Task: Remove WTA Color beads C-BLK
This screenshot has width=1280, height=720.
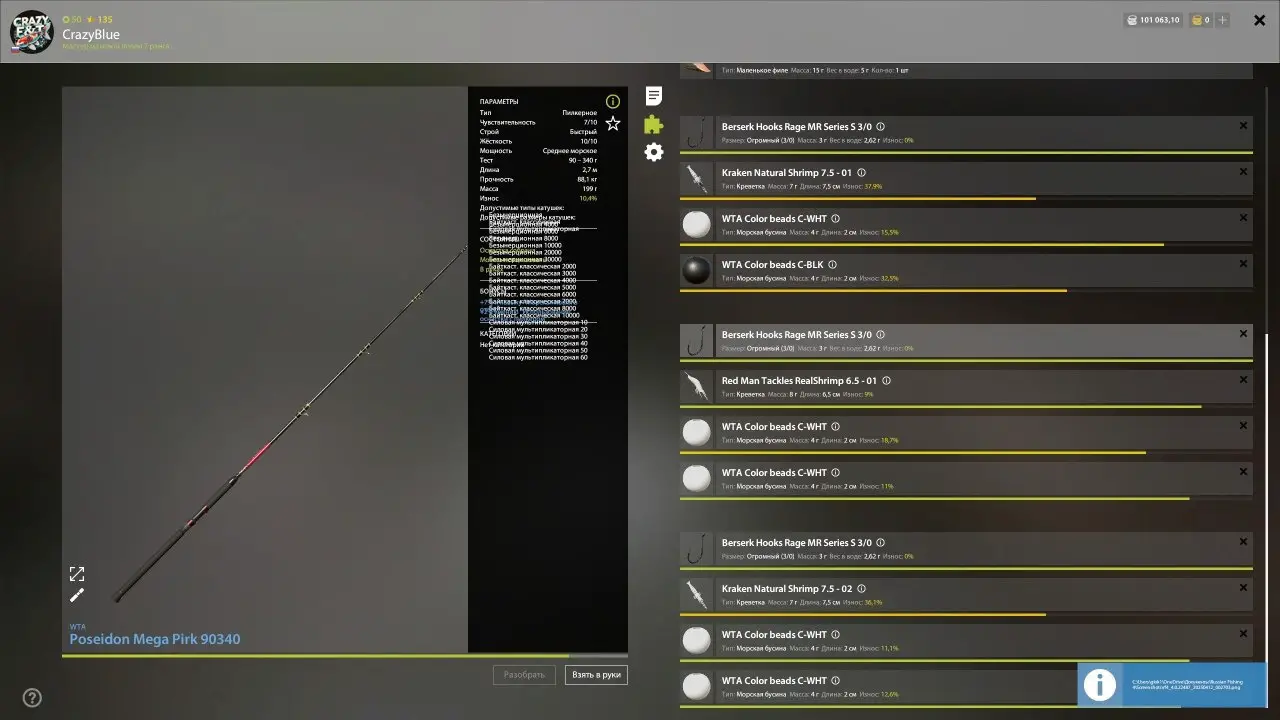Action: [1243, 264]
